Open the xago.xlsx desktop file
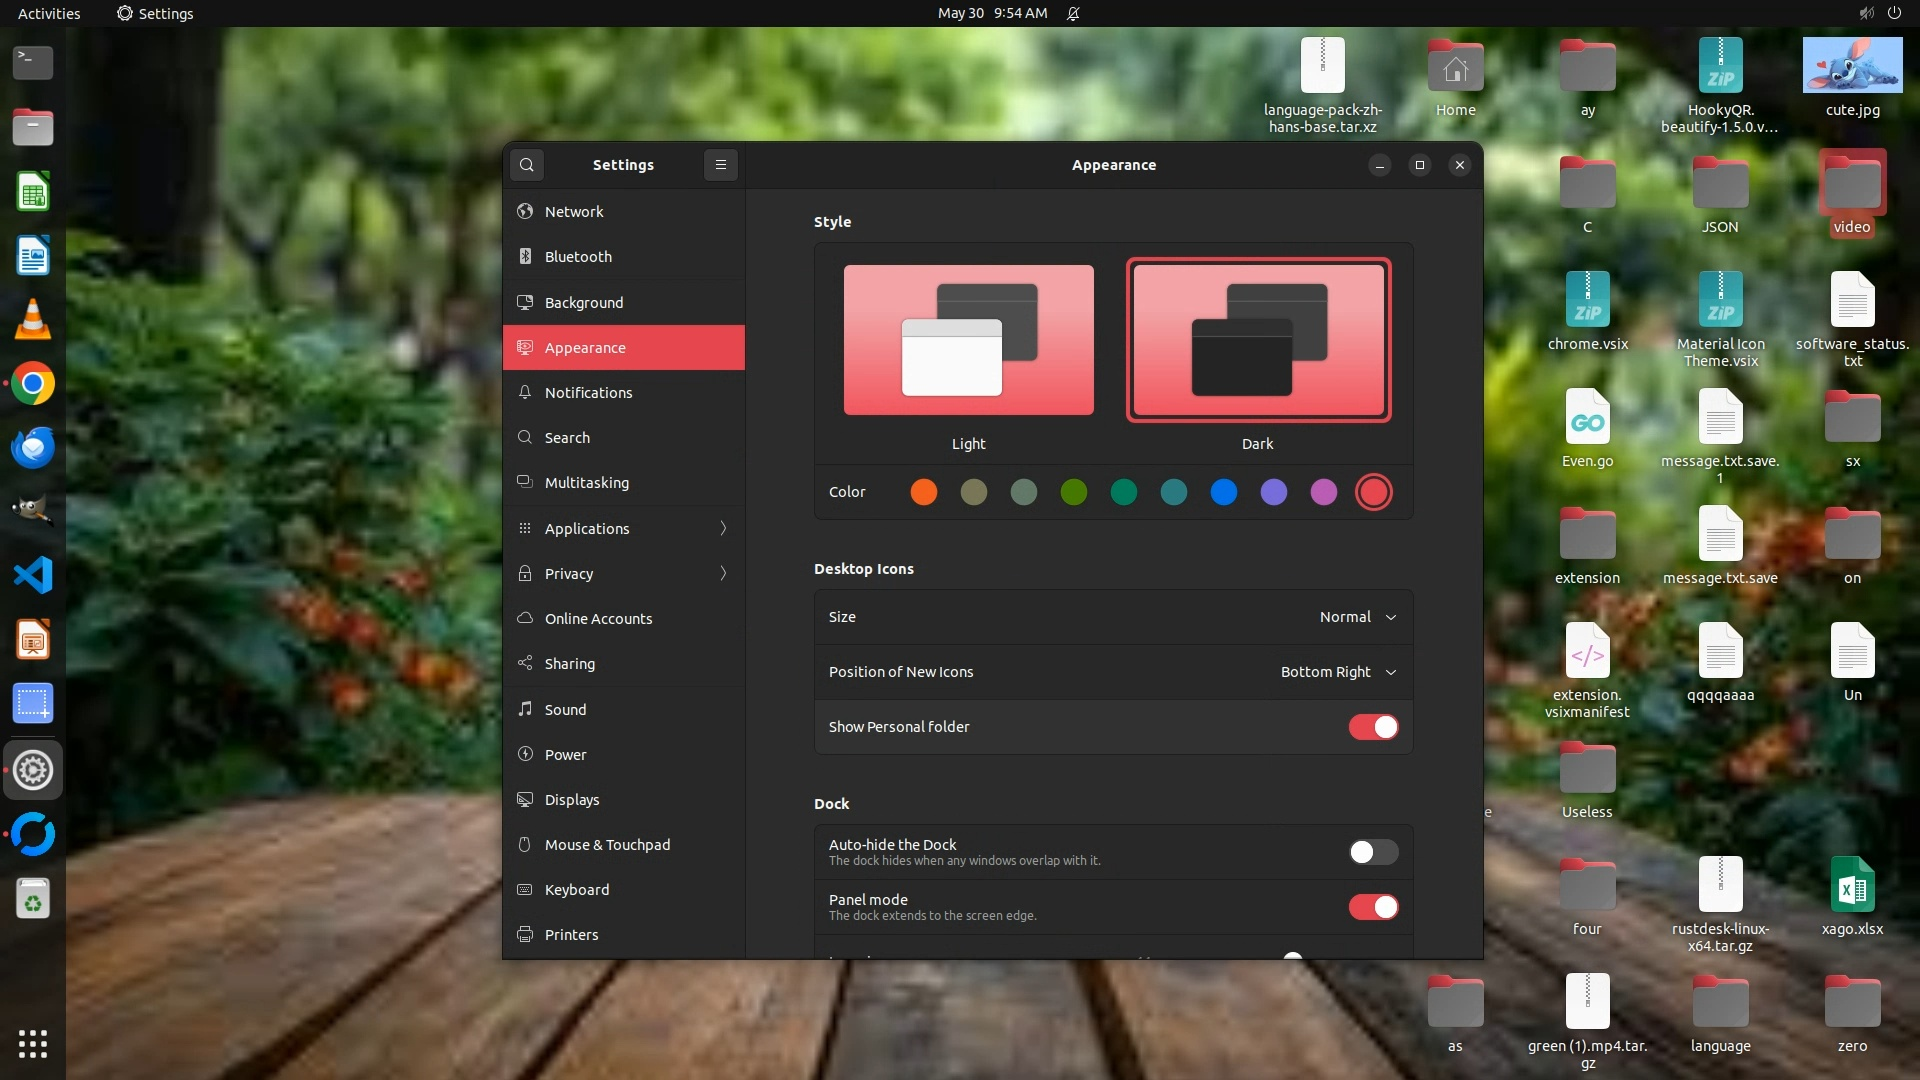1920x1080 pixels. click(1852, 885)
